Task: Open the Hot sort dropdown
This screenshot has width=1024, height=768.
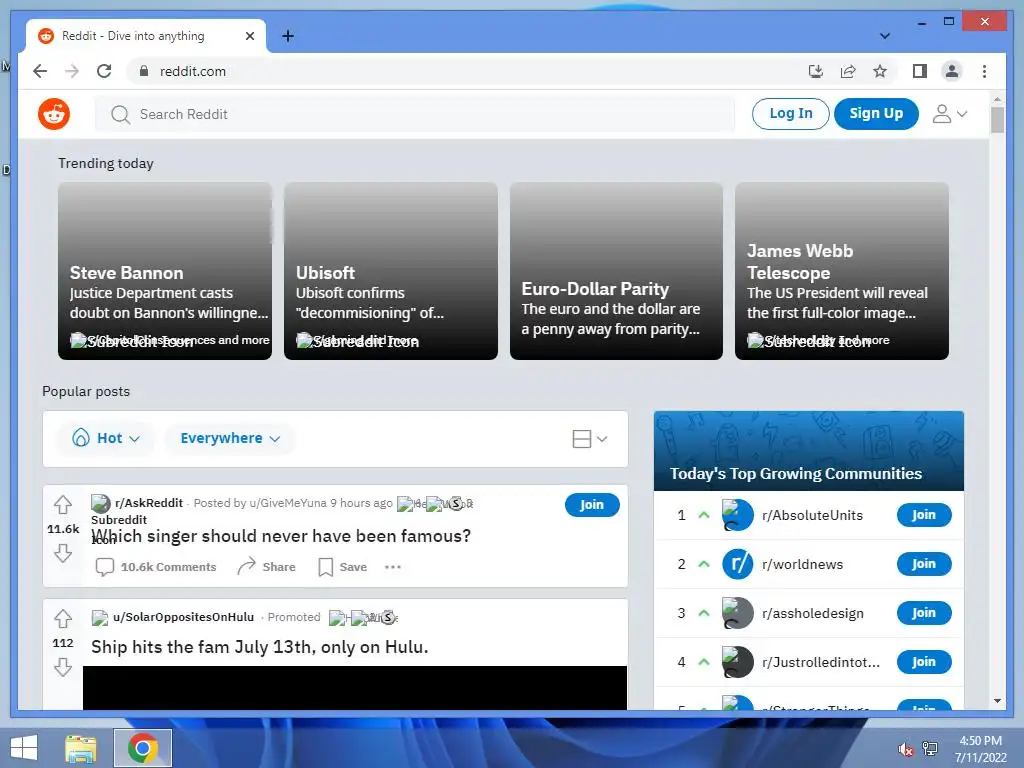Action: click(x=106, y=438)
